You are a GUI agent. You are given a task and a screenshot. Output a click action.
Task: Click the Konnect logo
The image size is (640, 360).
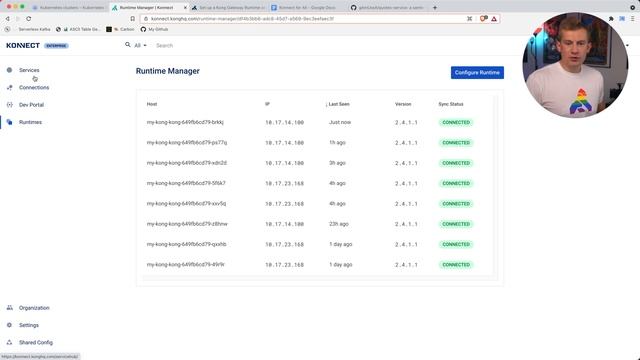tap(23, 45)
